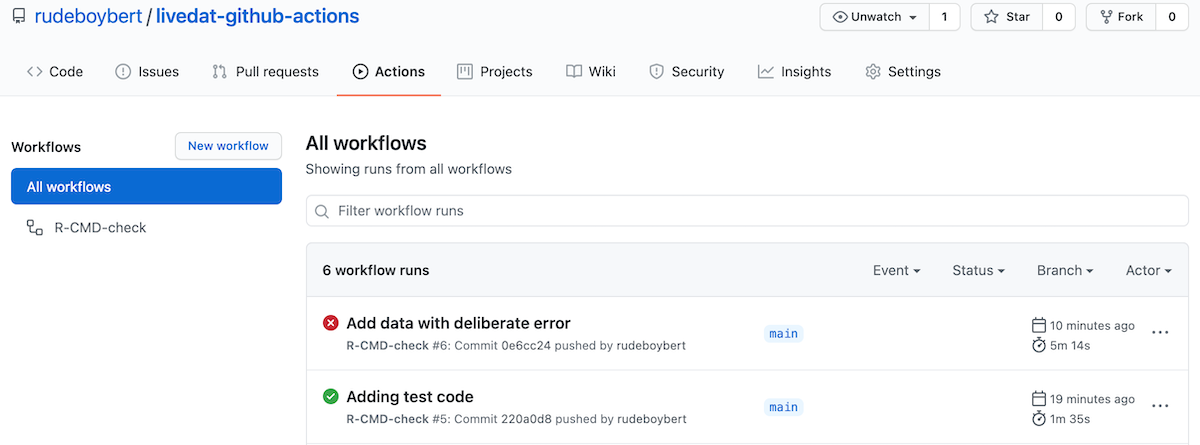The width and height of the screenshot is (1200, 445).
Task: Open the Event filter dropdown
Action: pos(896,270)
